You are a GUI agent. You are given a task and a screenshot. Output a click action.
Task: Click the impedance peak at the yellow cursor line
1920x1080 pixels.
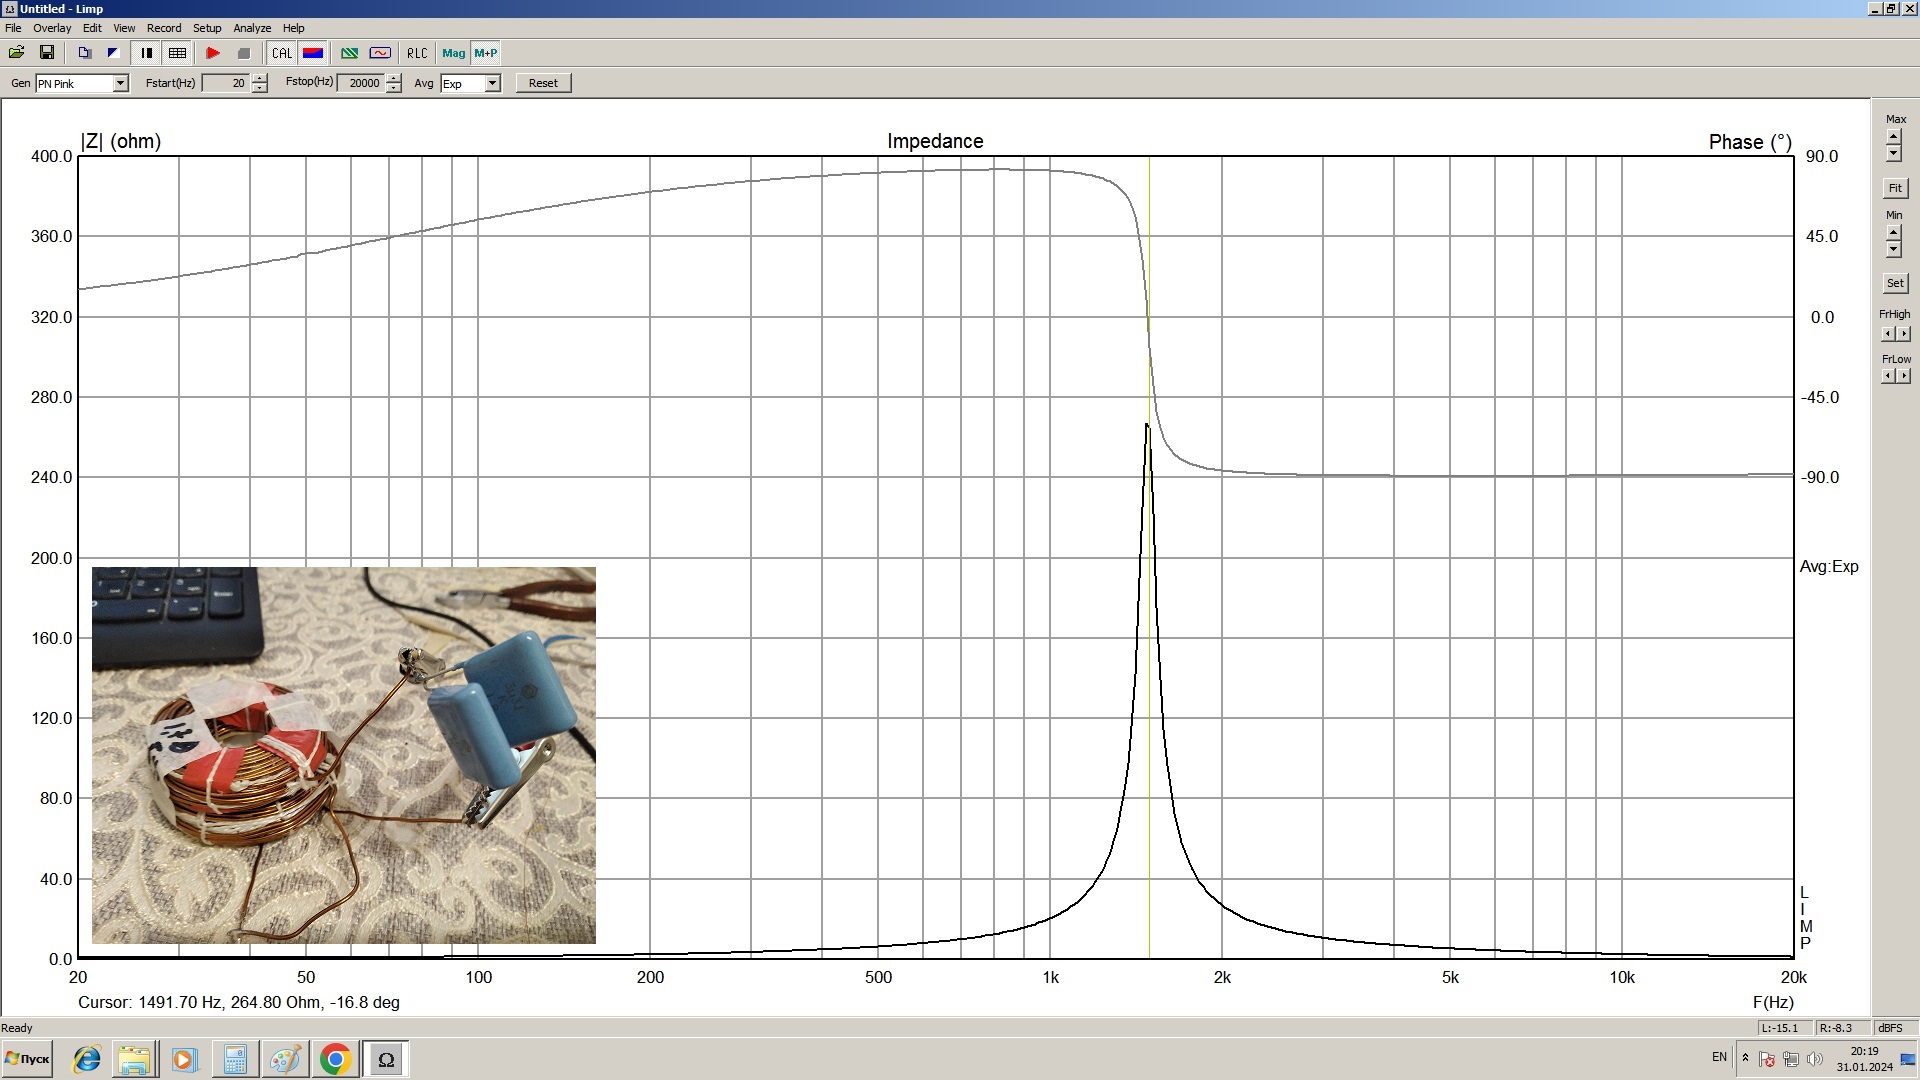pyautogui.click(x=1147, y=426)
